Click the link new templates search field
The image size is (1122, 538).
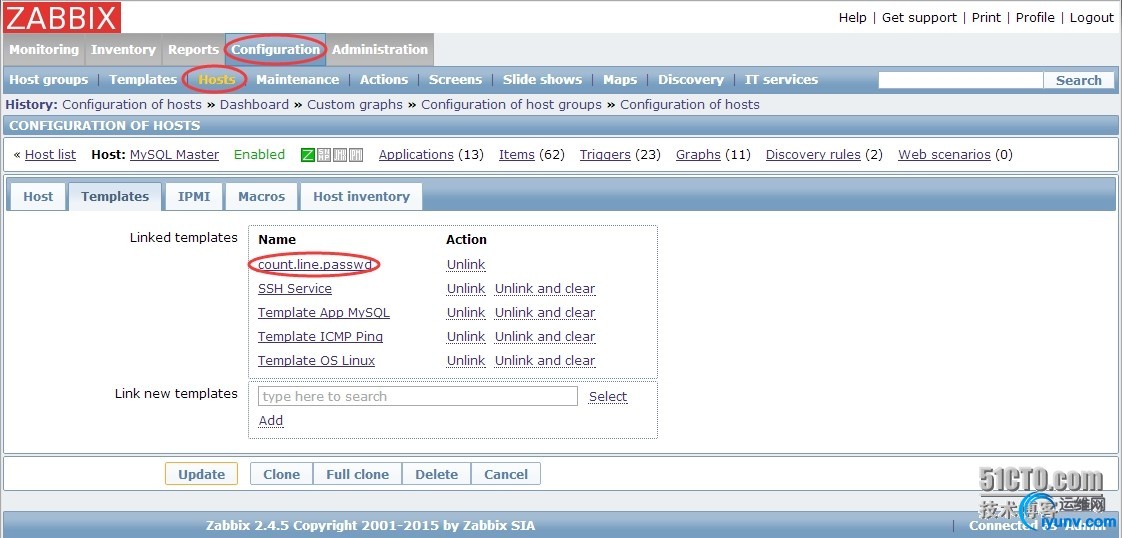tap(417, 396)
